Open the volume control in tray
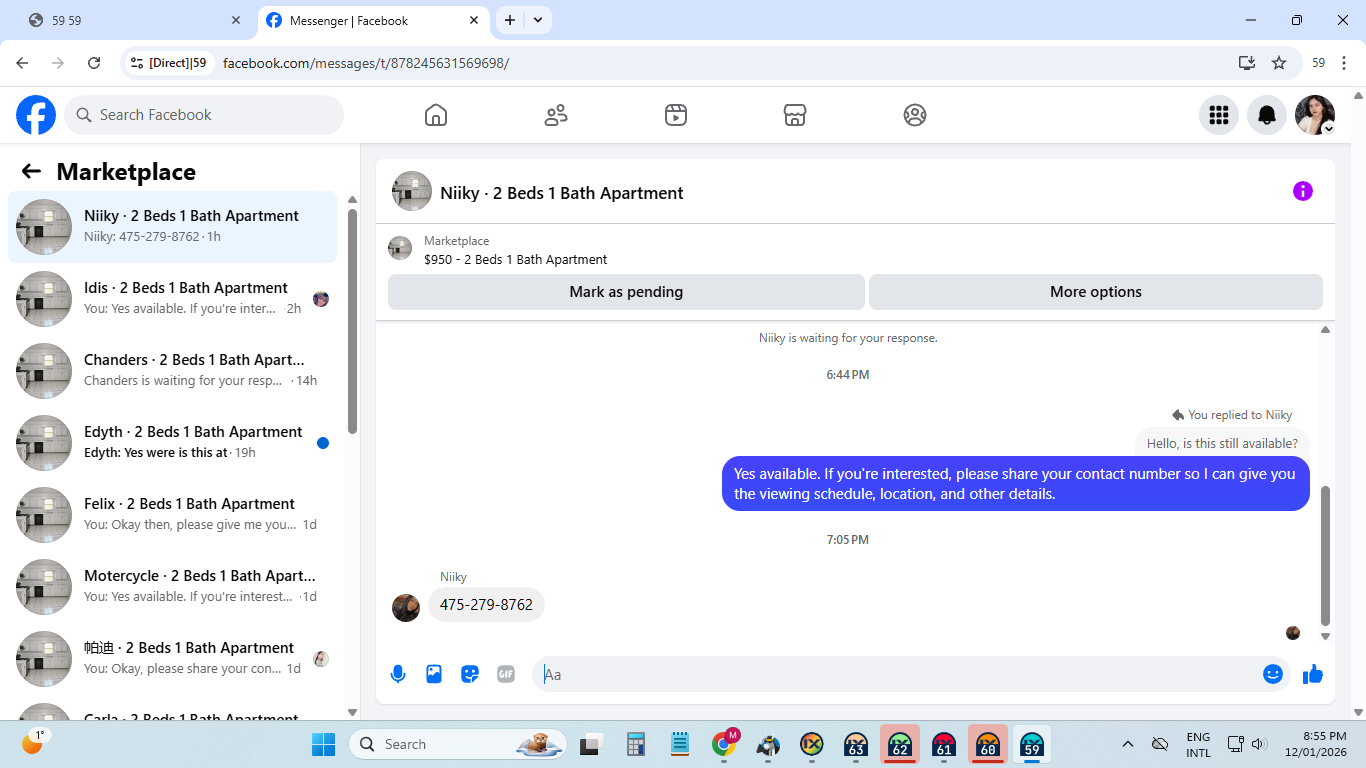 (x=1259, y=744)
